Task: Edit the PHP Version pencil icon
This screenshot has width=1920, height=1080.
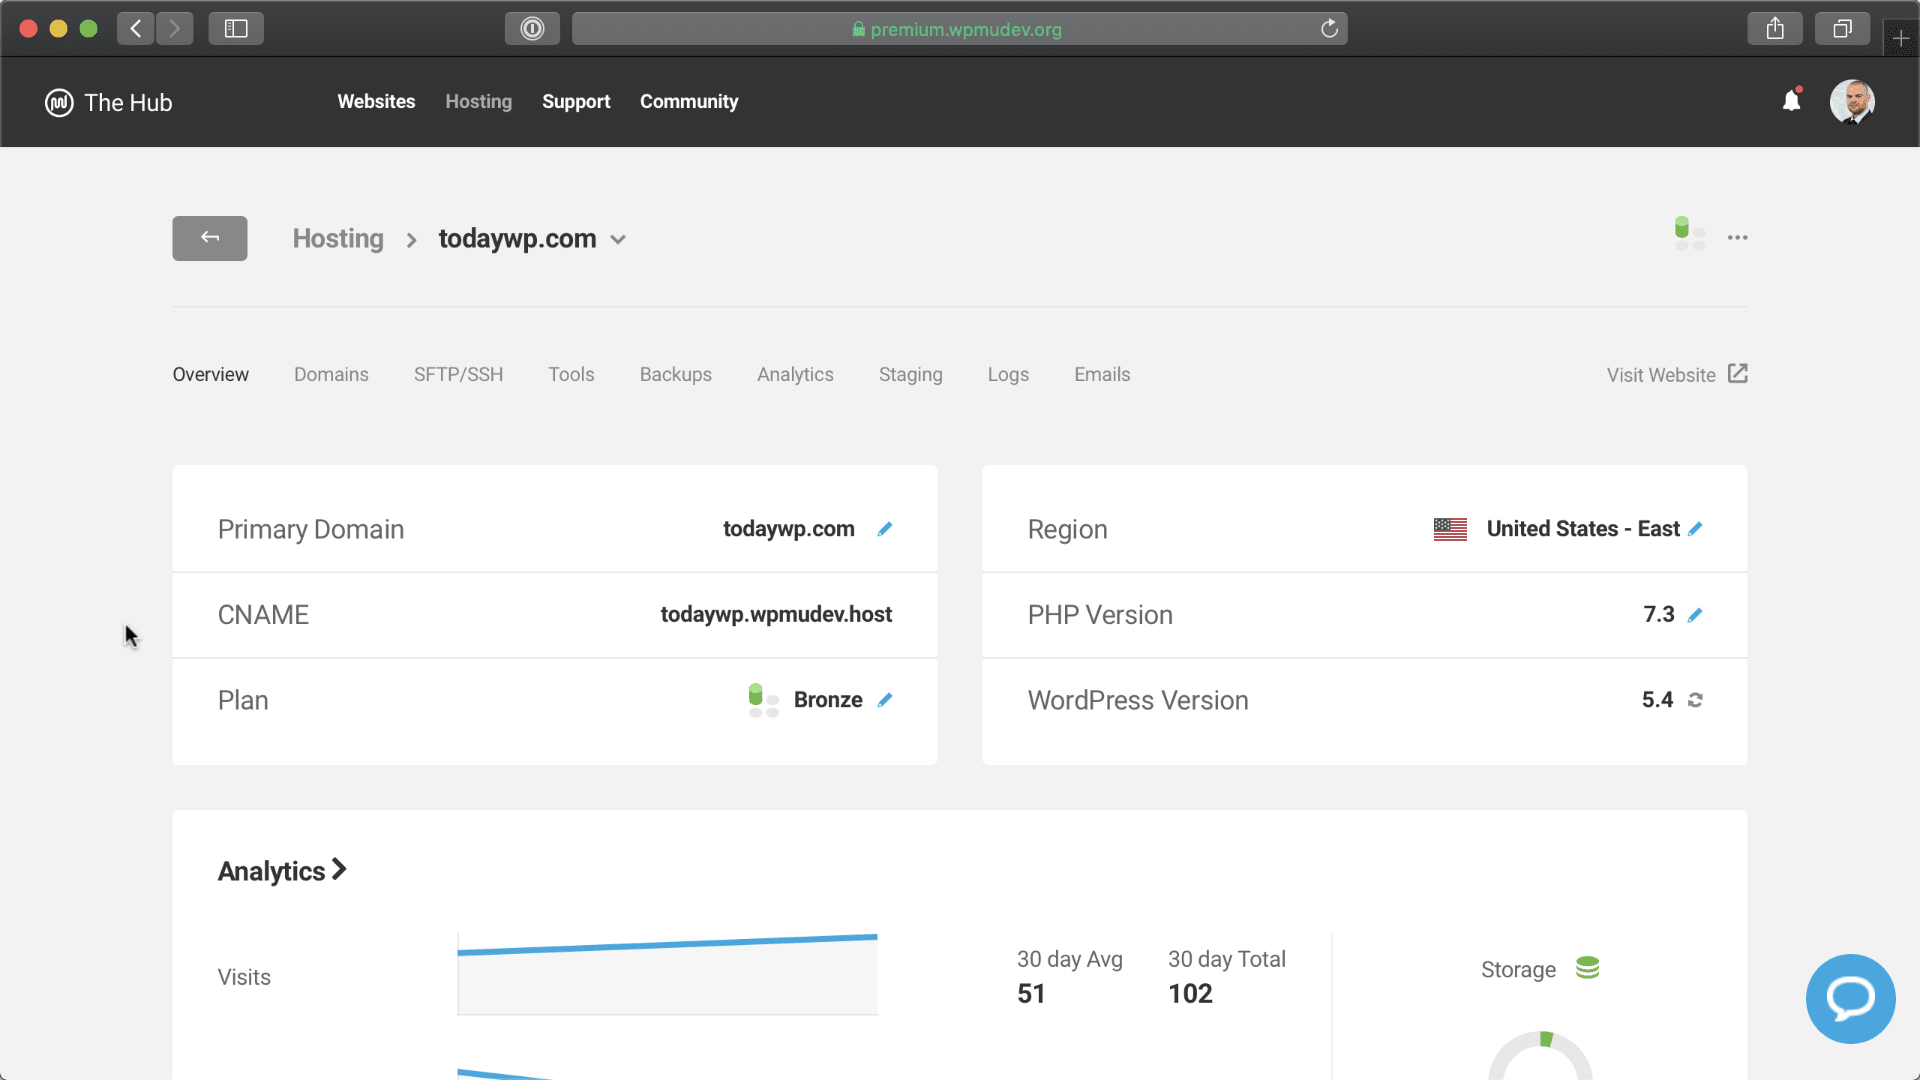Action: (1695, 615)
